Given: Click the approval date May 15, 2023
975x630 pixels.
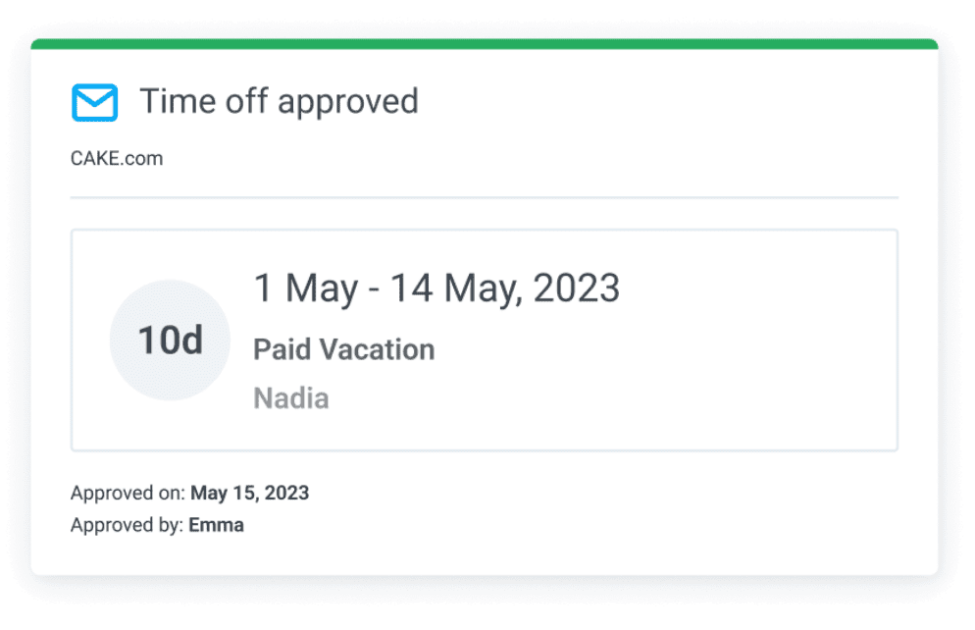Looking at the screenshot, I should 250,493.
